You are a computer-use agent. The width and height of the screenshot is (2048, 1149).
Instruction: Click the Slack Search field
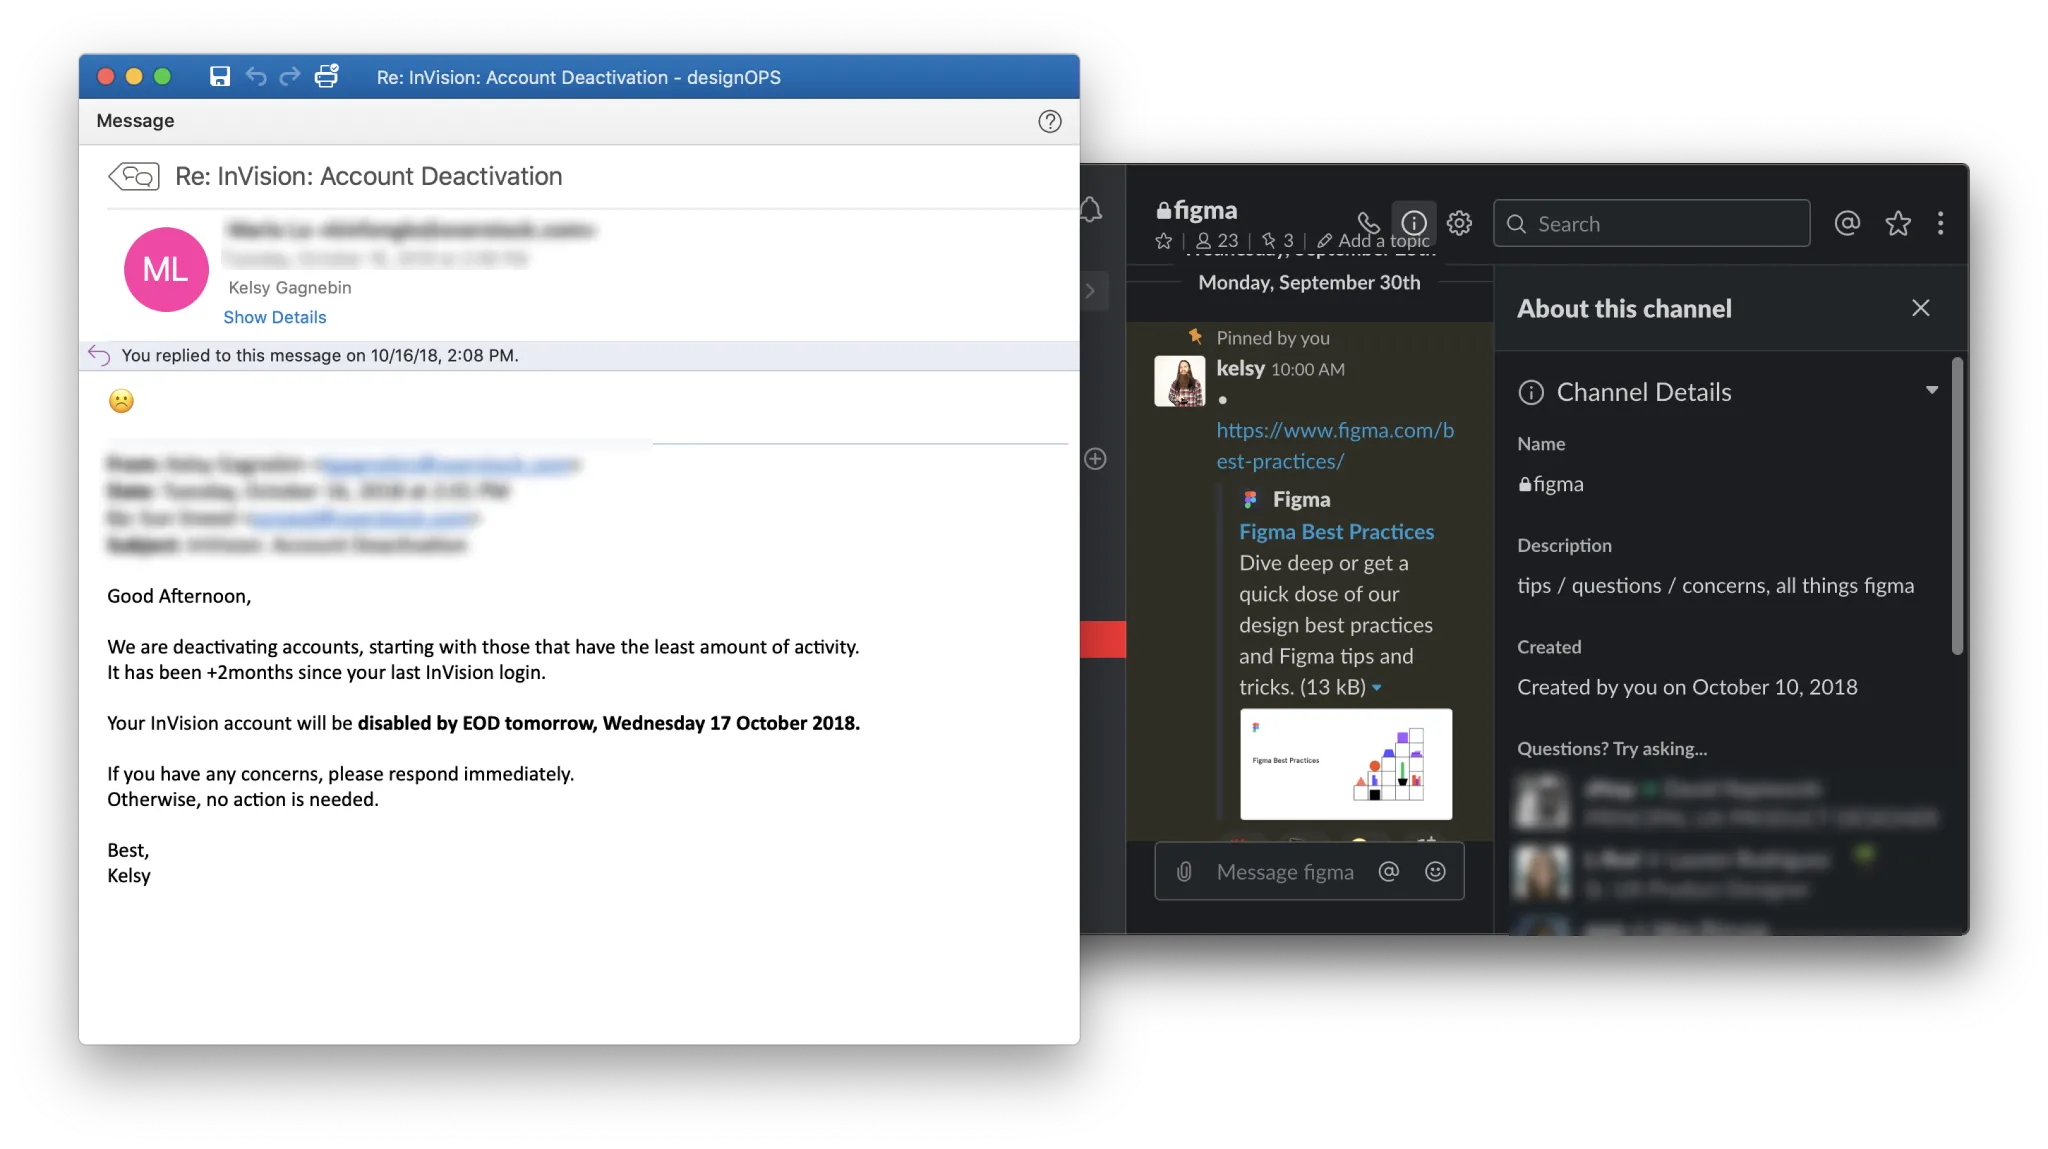pos(1651,224)
